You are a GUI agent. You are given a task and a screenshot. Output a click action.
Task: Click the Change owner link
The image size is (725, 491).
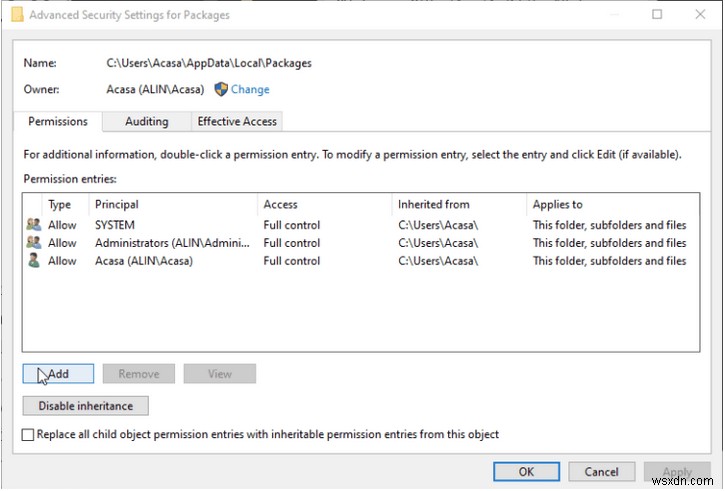(250, 89)
